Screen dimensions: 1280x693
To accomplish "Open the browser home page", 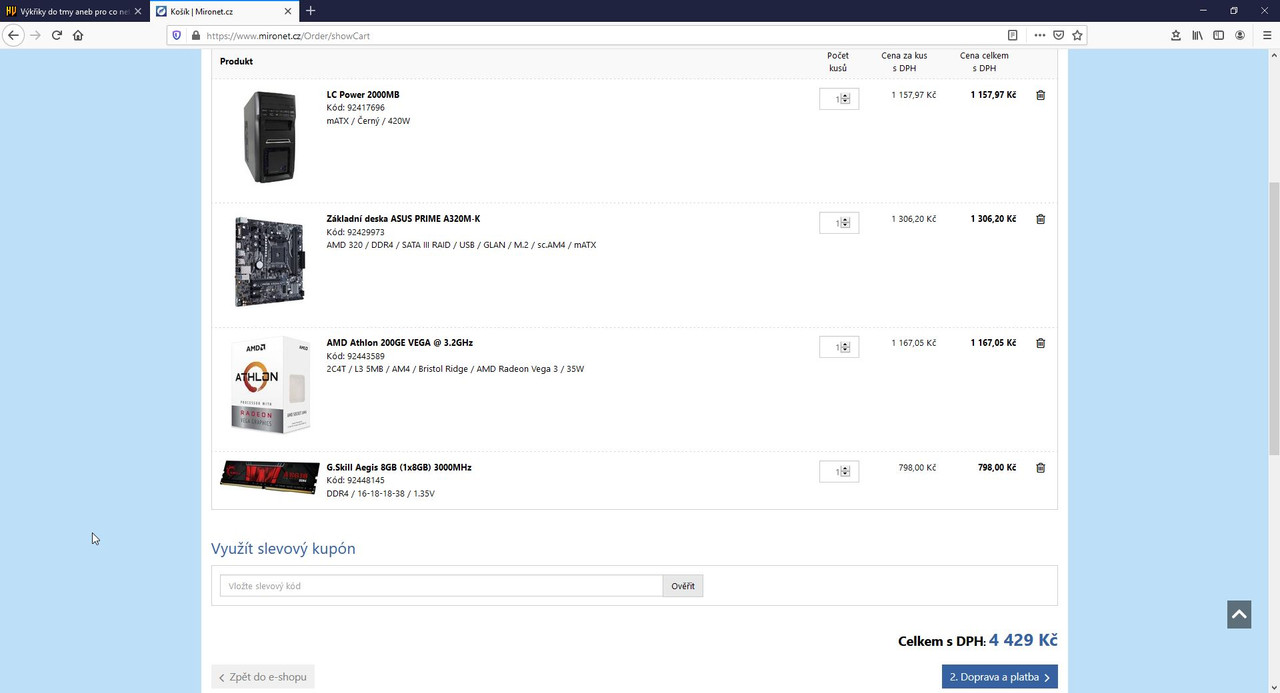I will 78,35.
